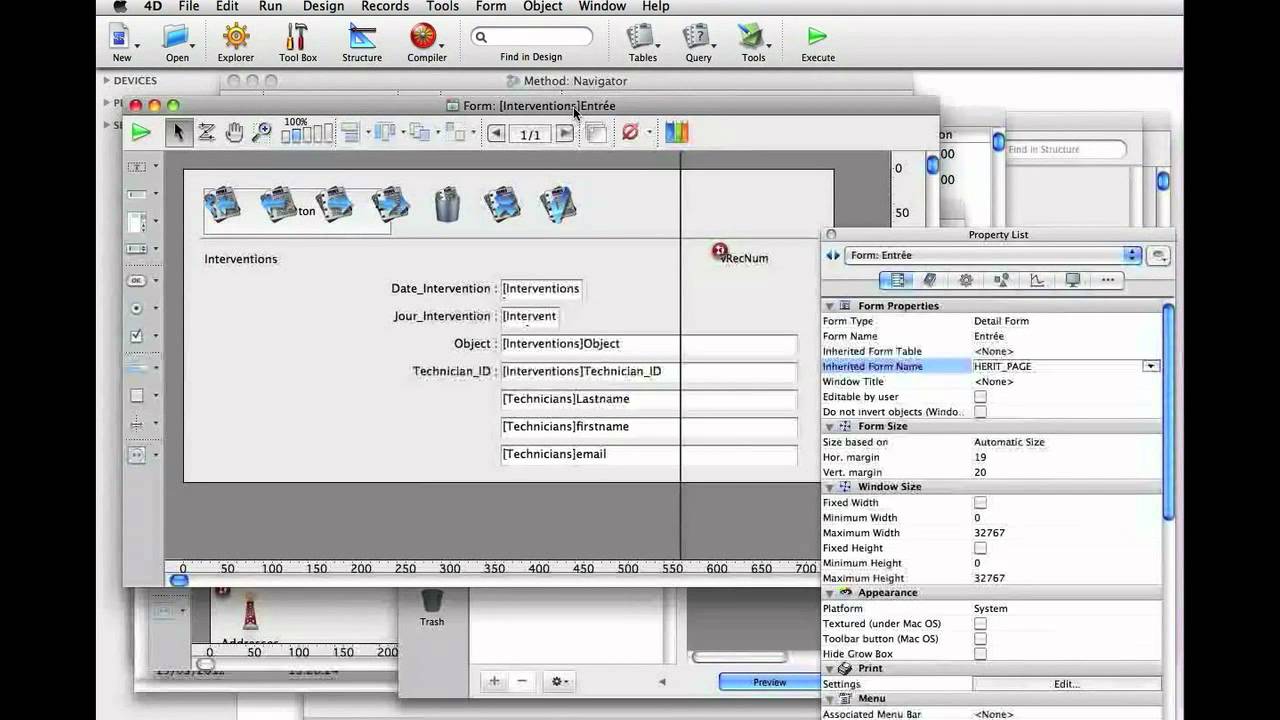Toggle Do not invert objects checkbox
The height and width of the screenshot is (720, 1280).
tap(980, 412)
